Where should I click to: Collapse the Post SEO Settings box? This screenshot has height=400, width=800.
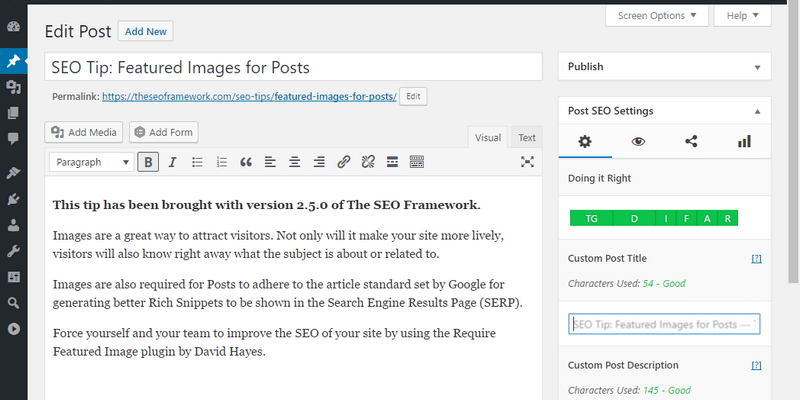pos(756,111)
